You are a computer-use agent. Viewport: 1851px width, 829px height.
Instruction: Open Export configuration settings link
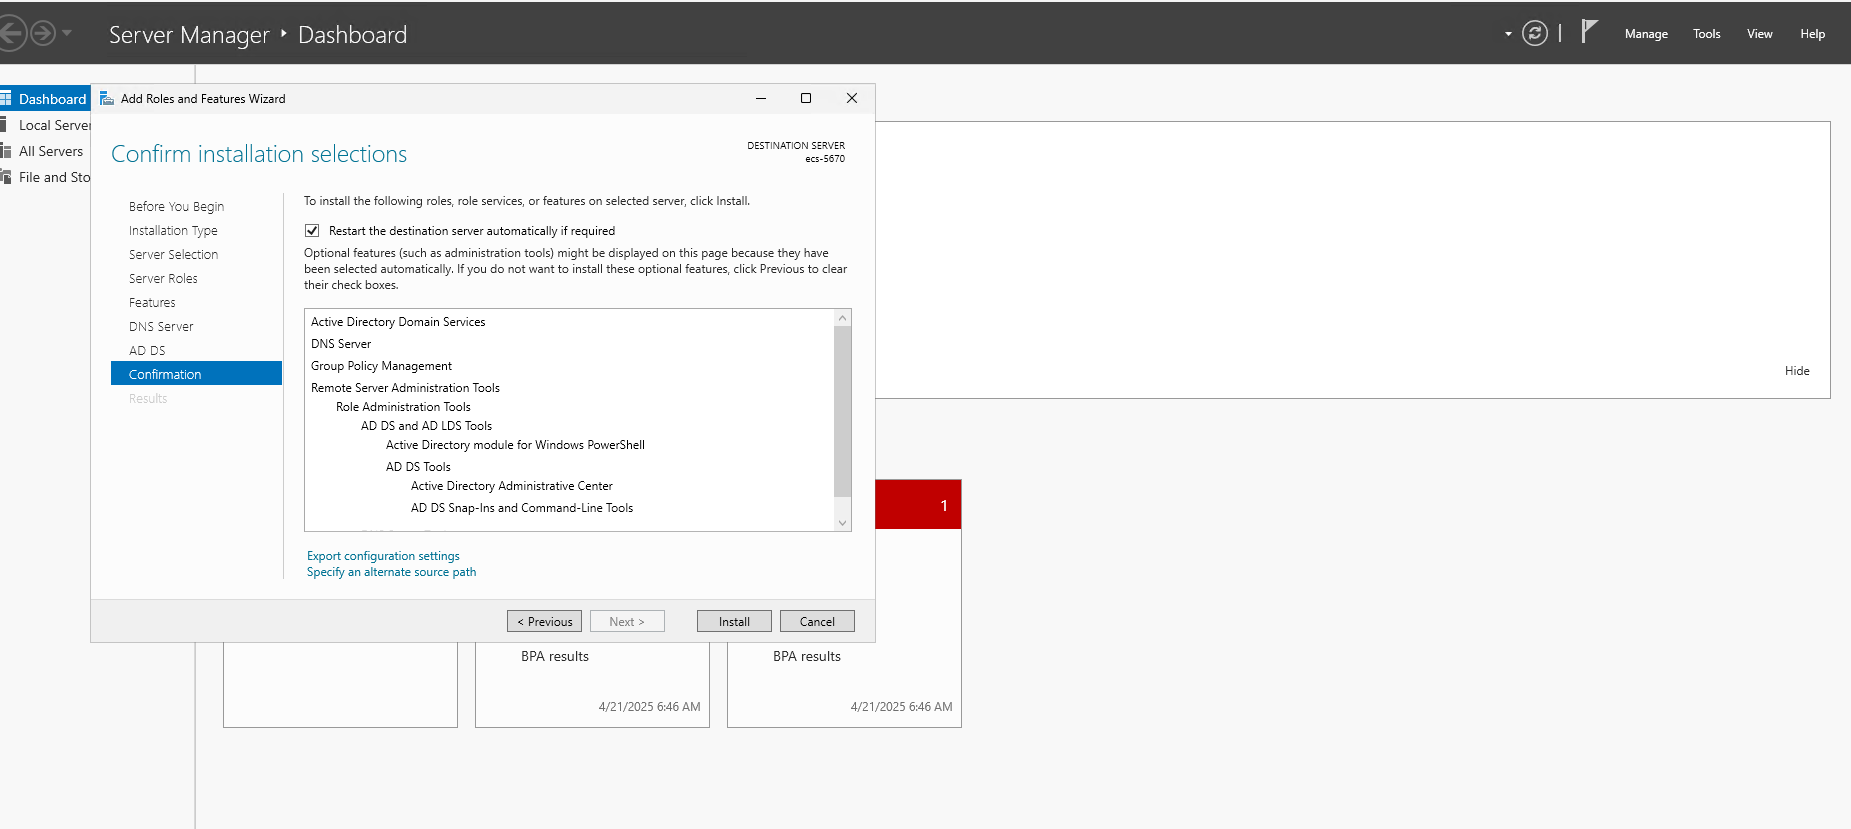[383, 556]
